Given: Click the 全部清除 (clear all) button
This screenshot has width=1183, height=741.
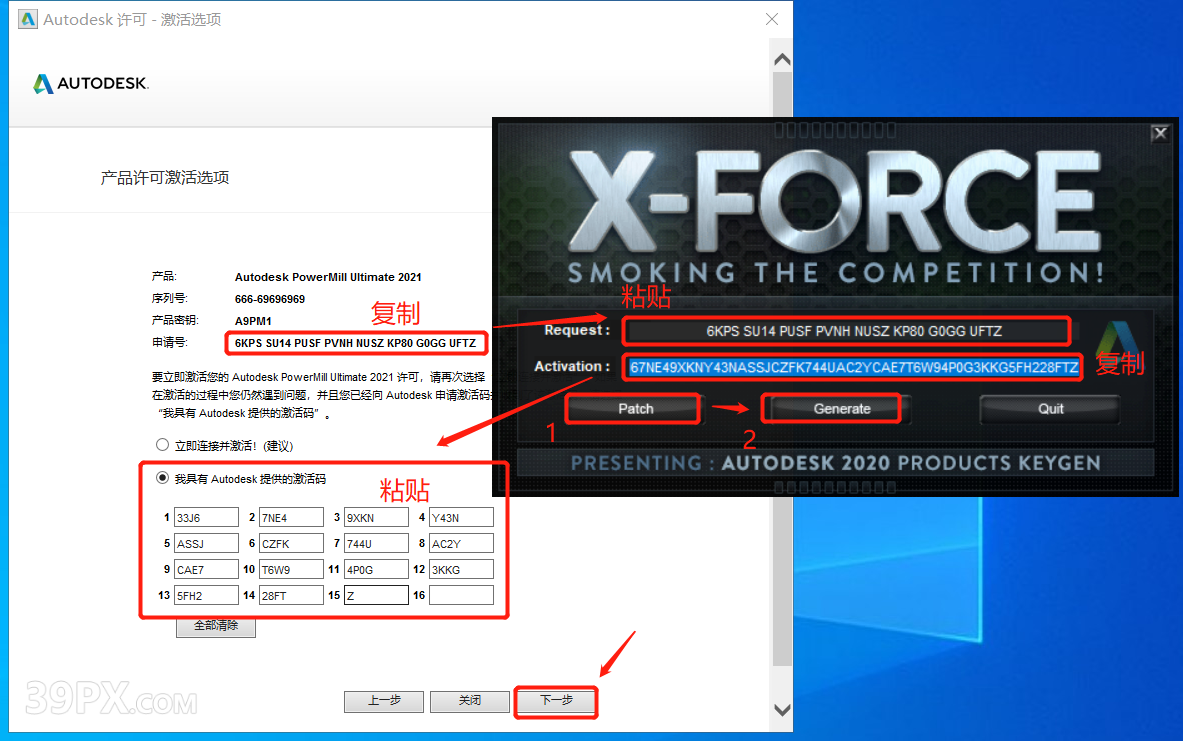Looking at the screenshot, I should point(216,626).
